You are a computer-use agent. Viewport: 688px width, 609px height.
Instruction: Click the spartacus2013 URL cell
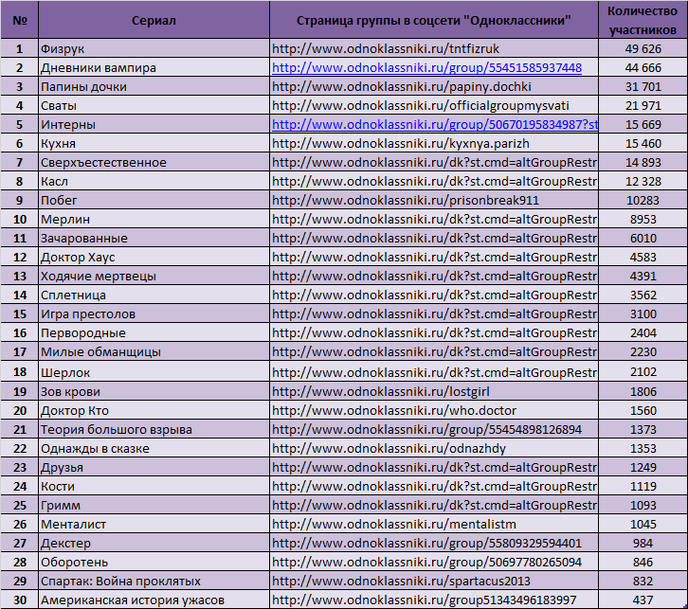[x=434, y=581]
